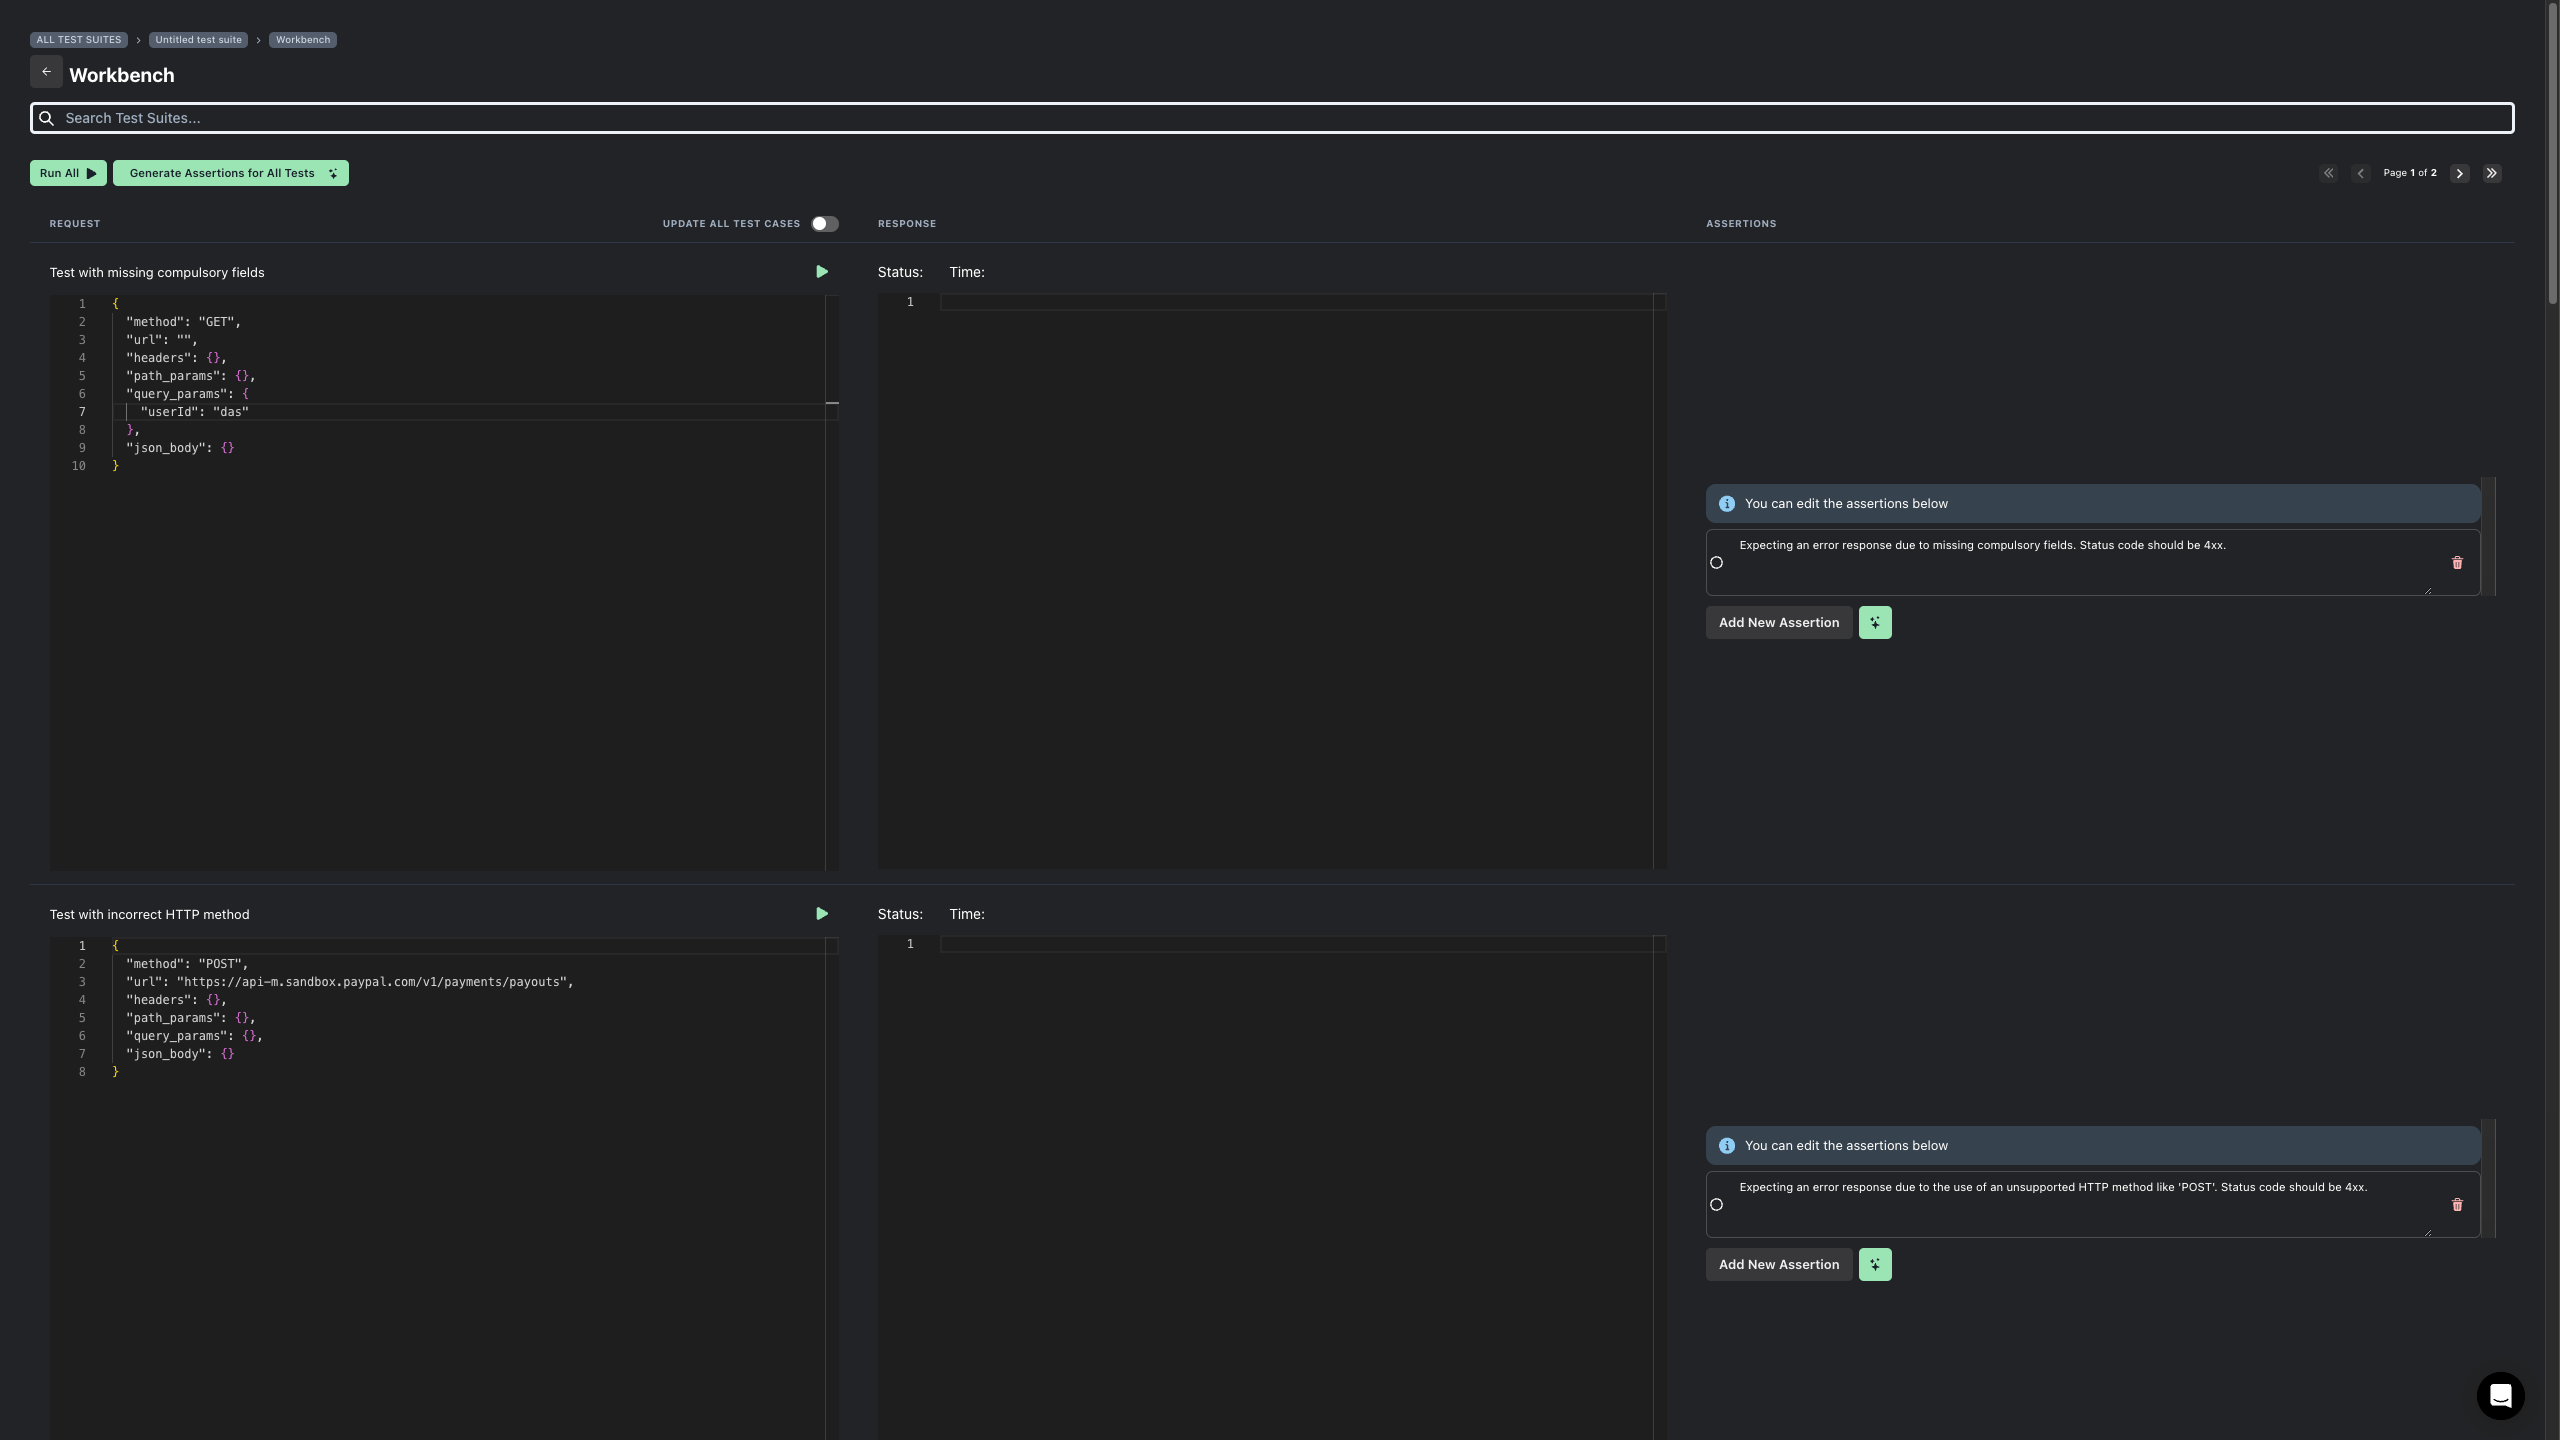
Task: Go to next page of tests
Action: coord(2460,174)
